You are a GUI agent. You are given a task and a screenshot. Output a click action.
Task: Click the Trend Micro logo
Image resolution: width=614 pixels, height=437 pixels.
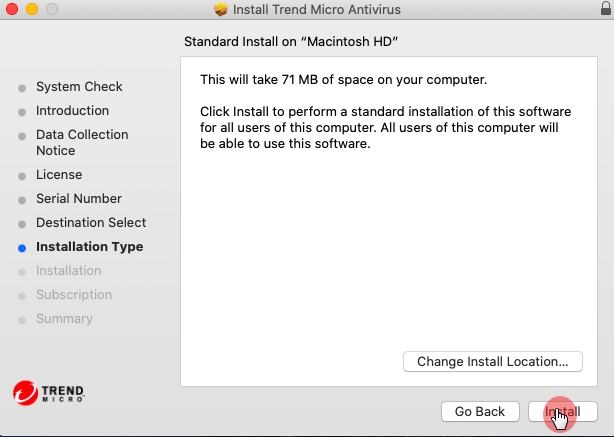[x=49, y=393]
